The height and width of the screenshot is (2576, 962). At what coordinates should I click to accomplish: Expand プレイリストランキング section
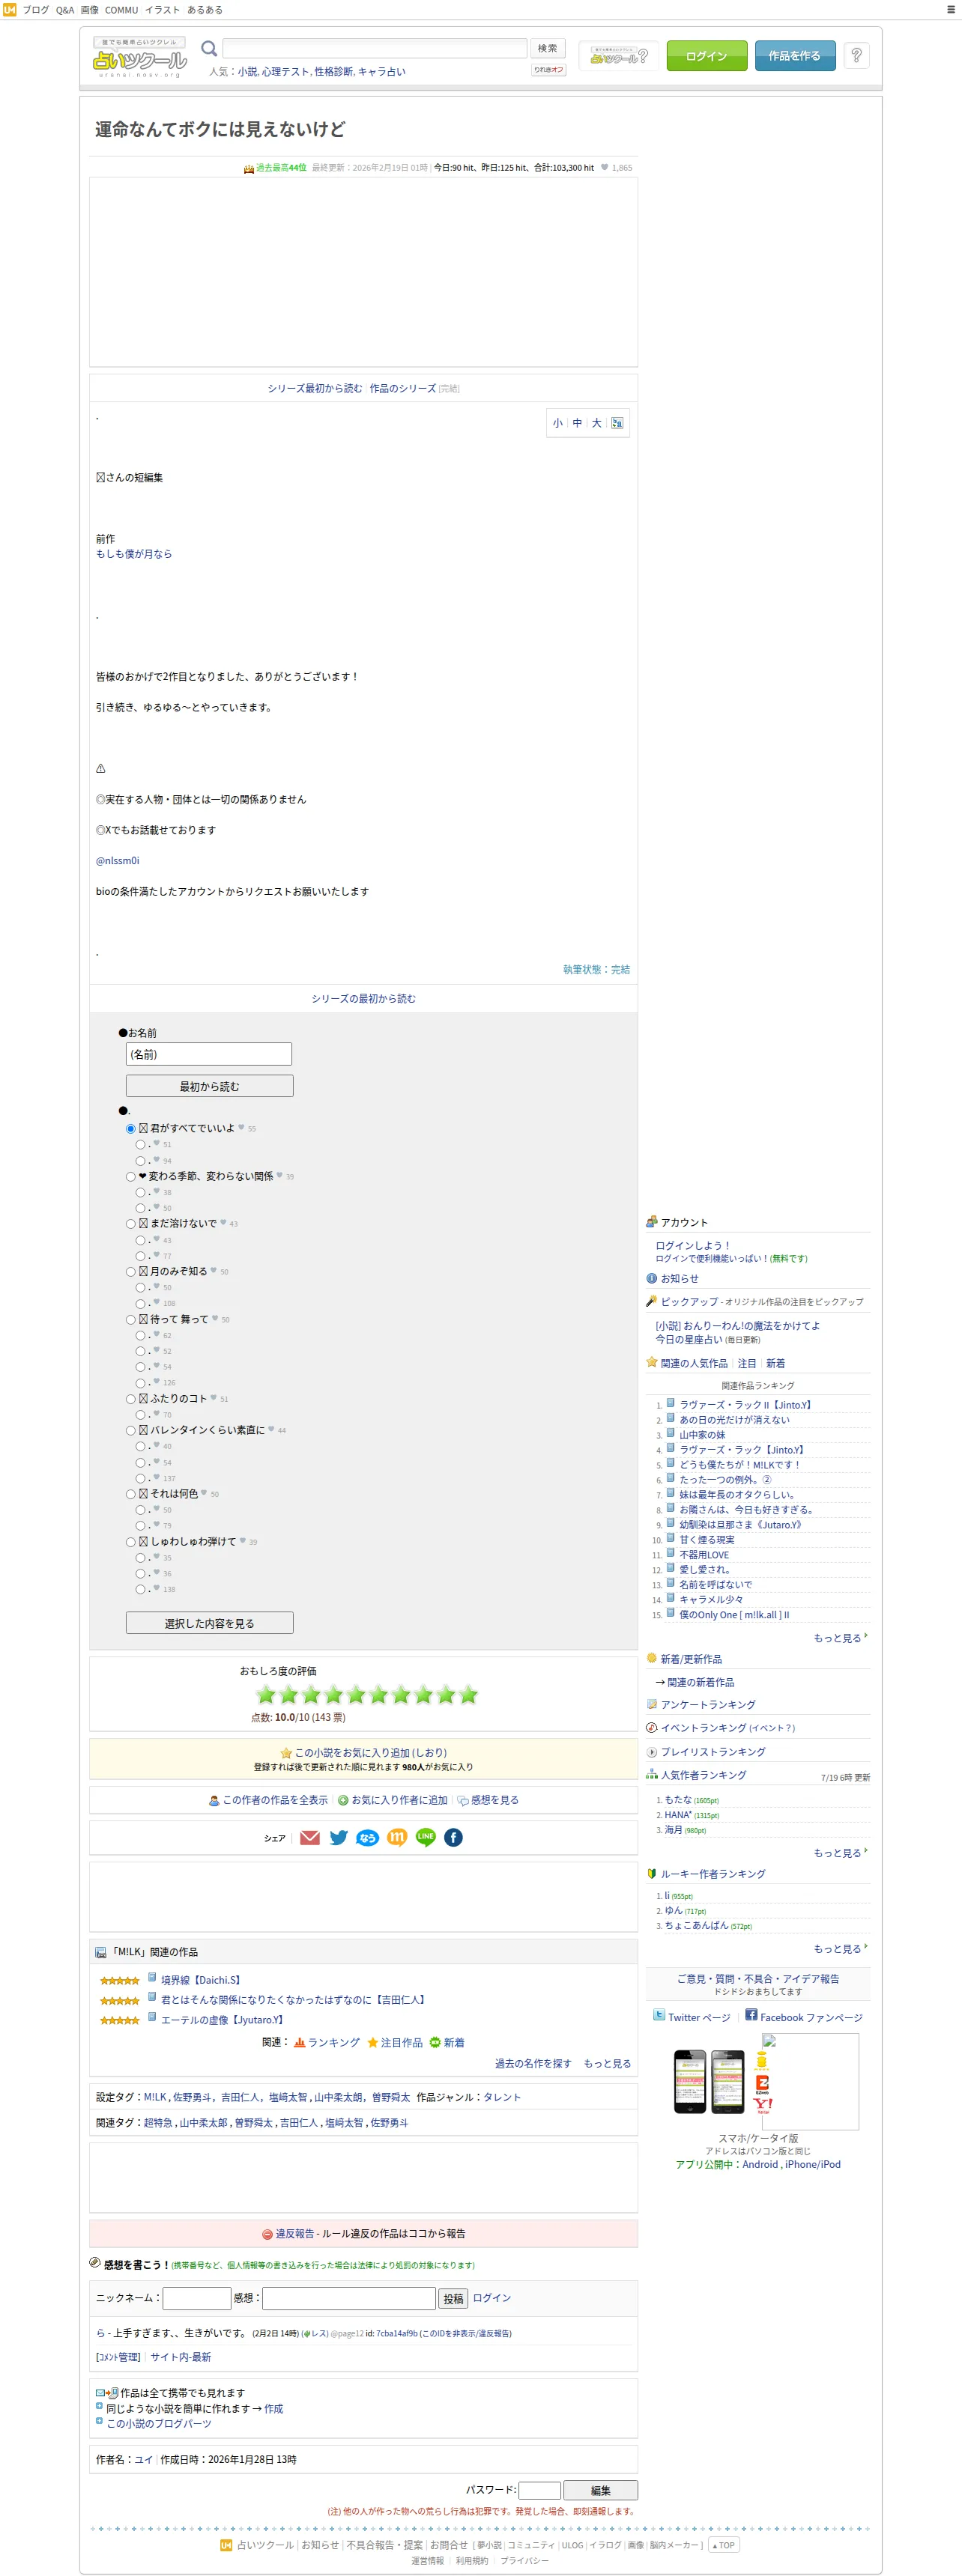pos(713,1752)
